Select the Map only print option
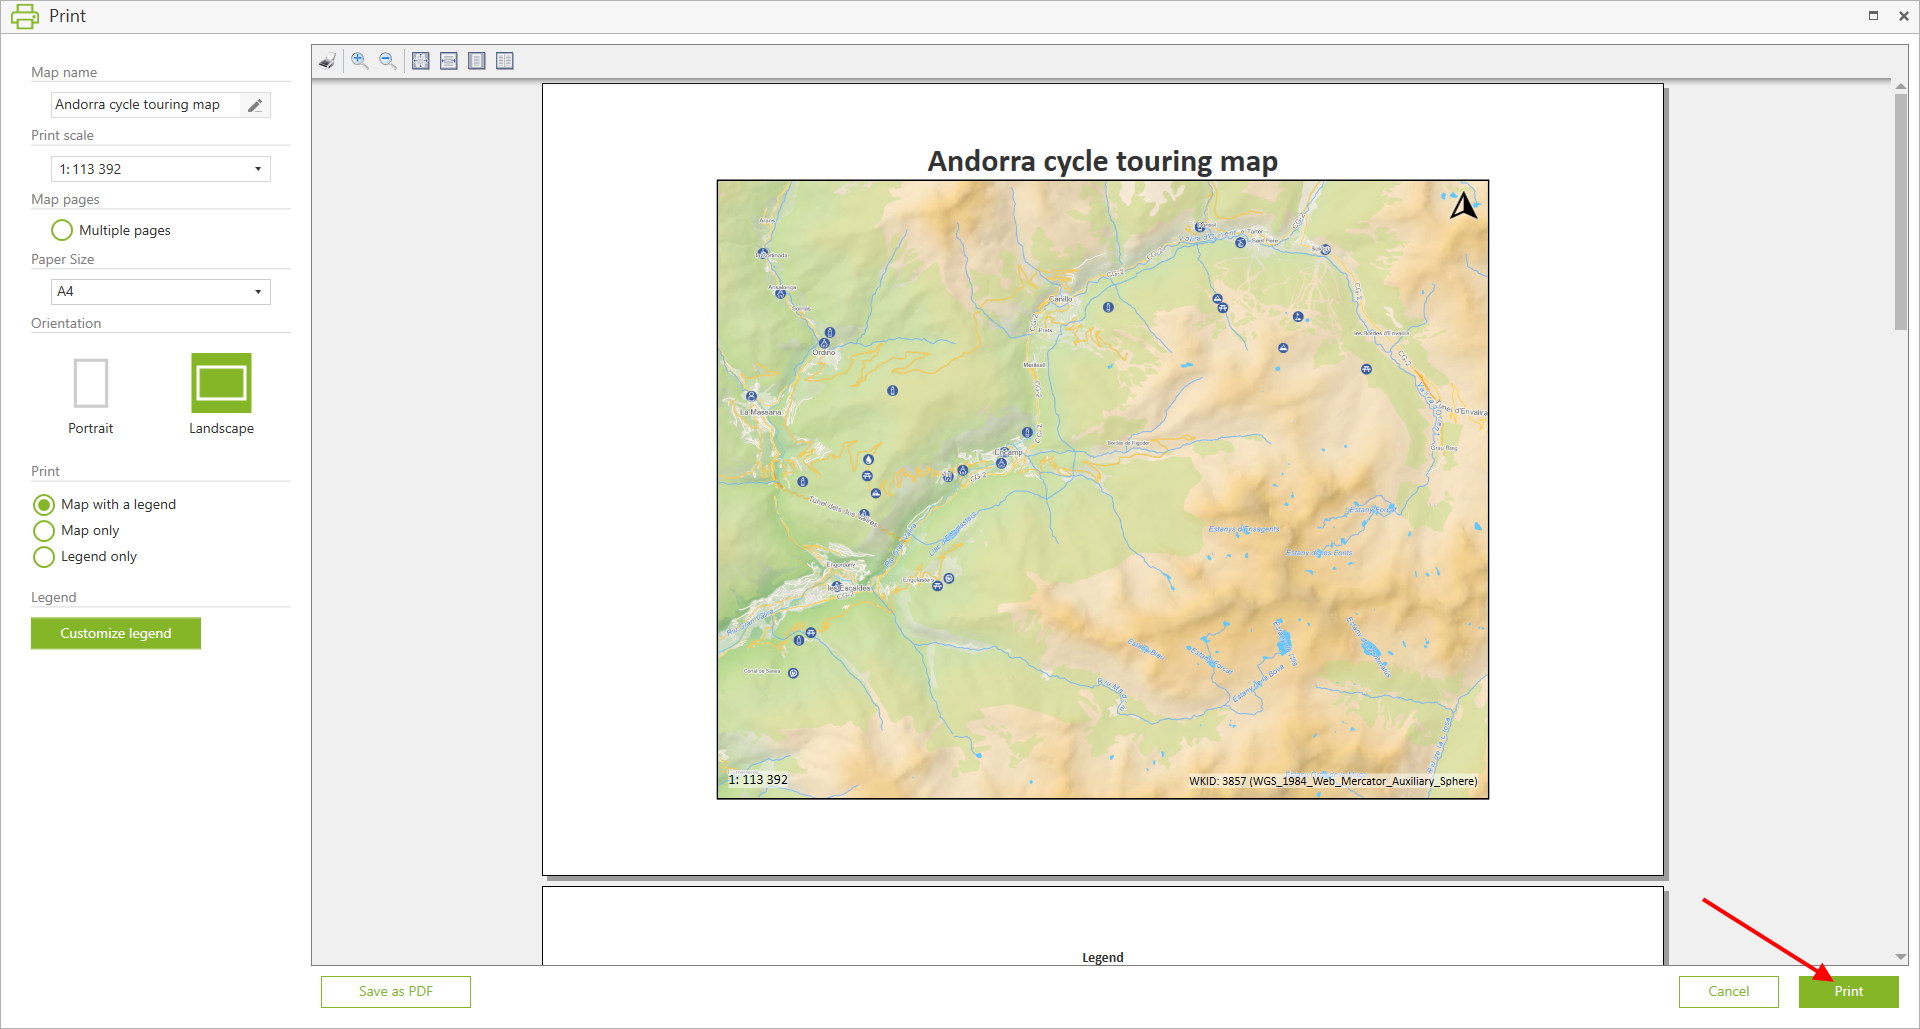Viewport: 1920px width, 1029px height. (x=44, y=531)
